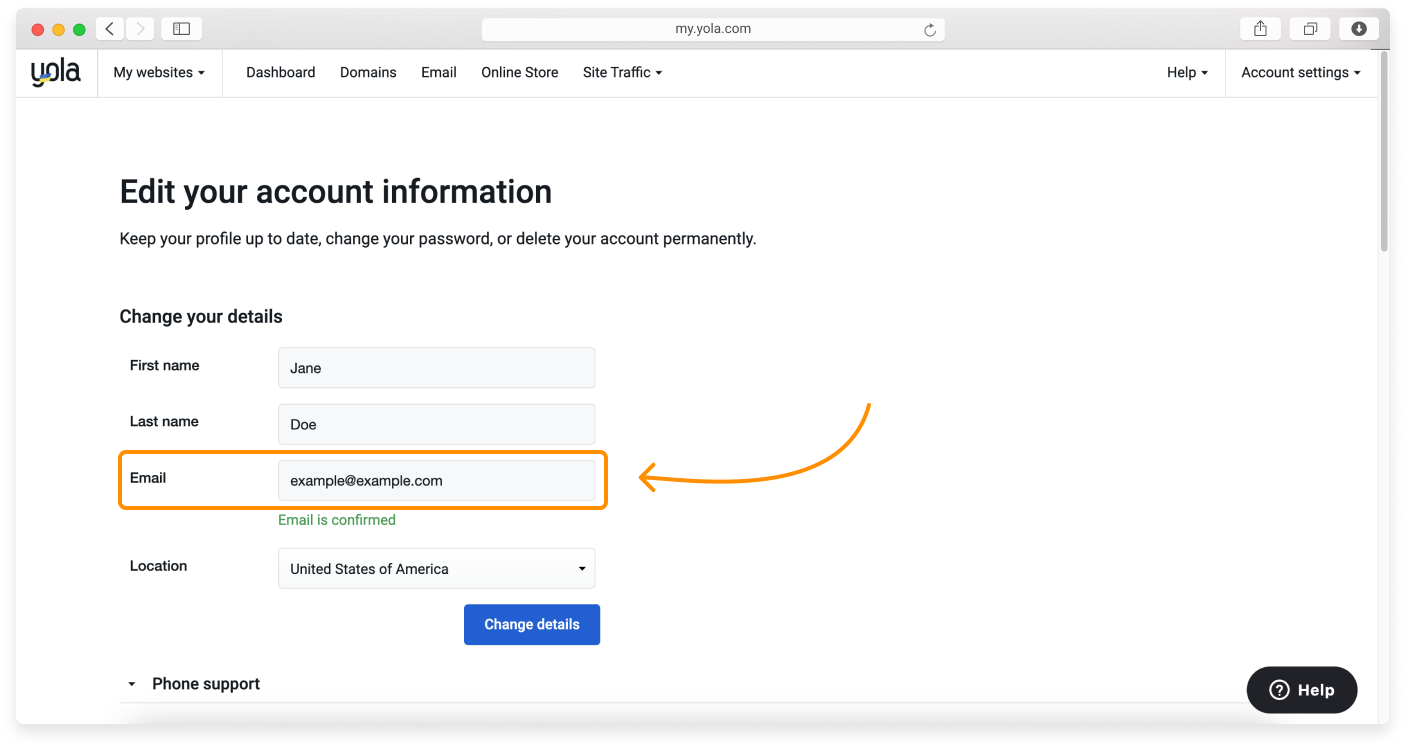Open the Online Store page
This screenshot has width=1406, height=748.
click(519, 72)
